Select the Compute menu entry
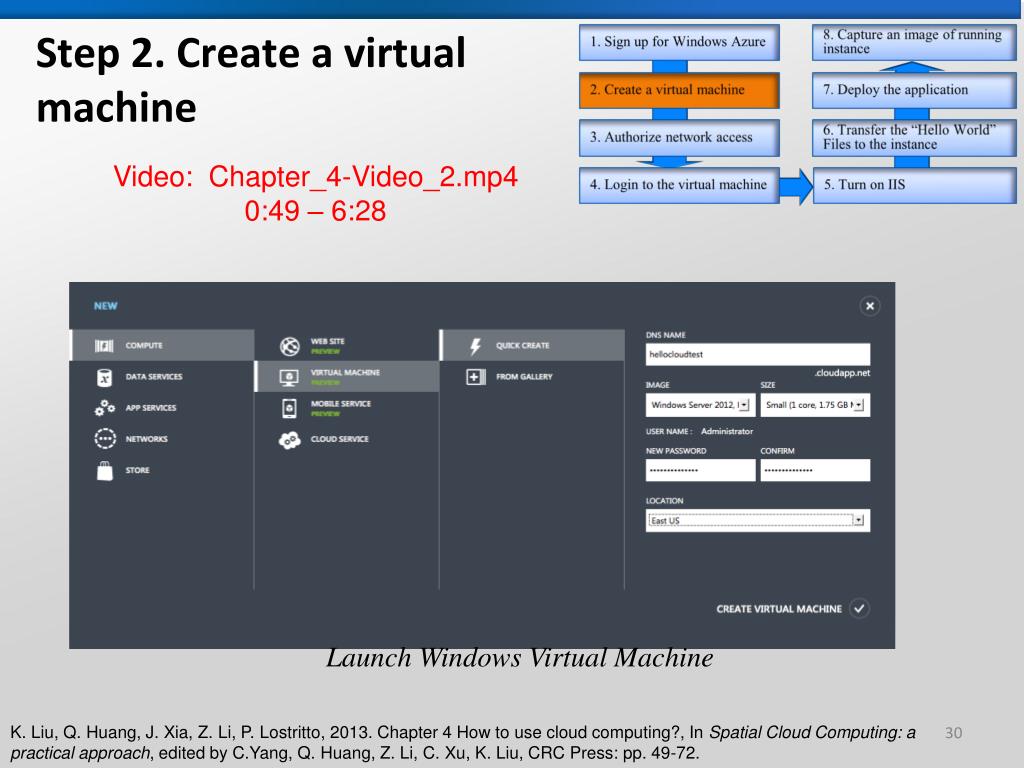The width and height of the screenshot is (1024, 768). click(162, 345)
